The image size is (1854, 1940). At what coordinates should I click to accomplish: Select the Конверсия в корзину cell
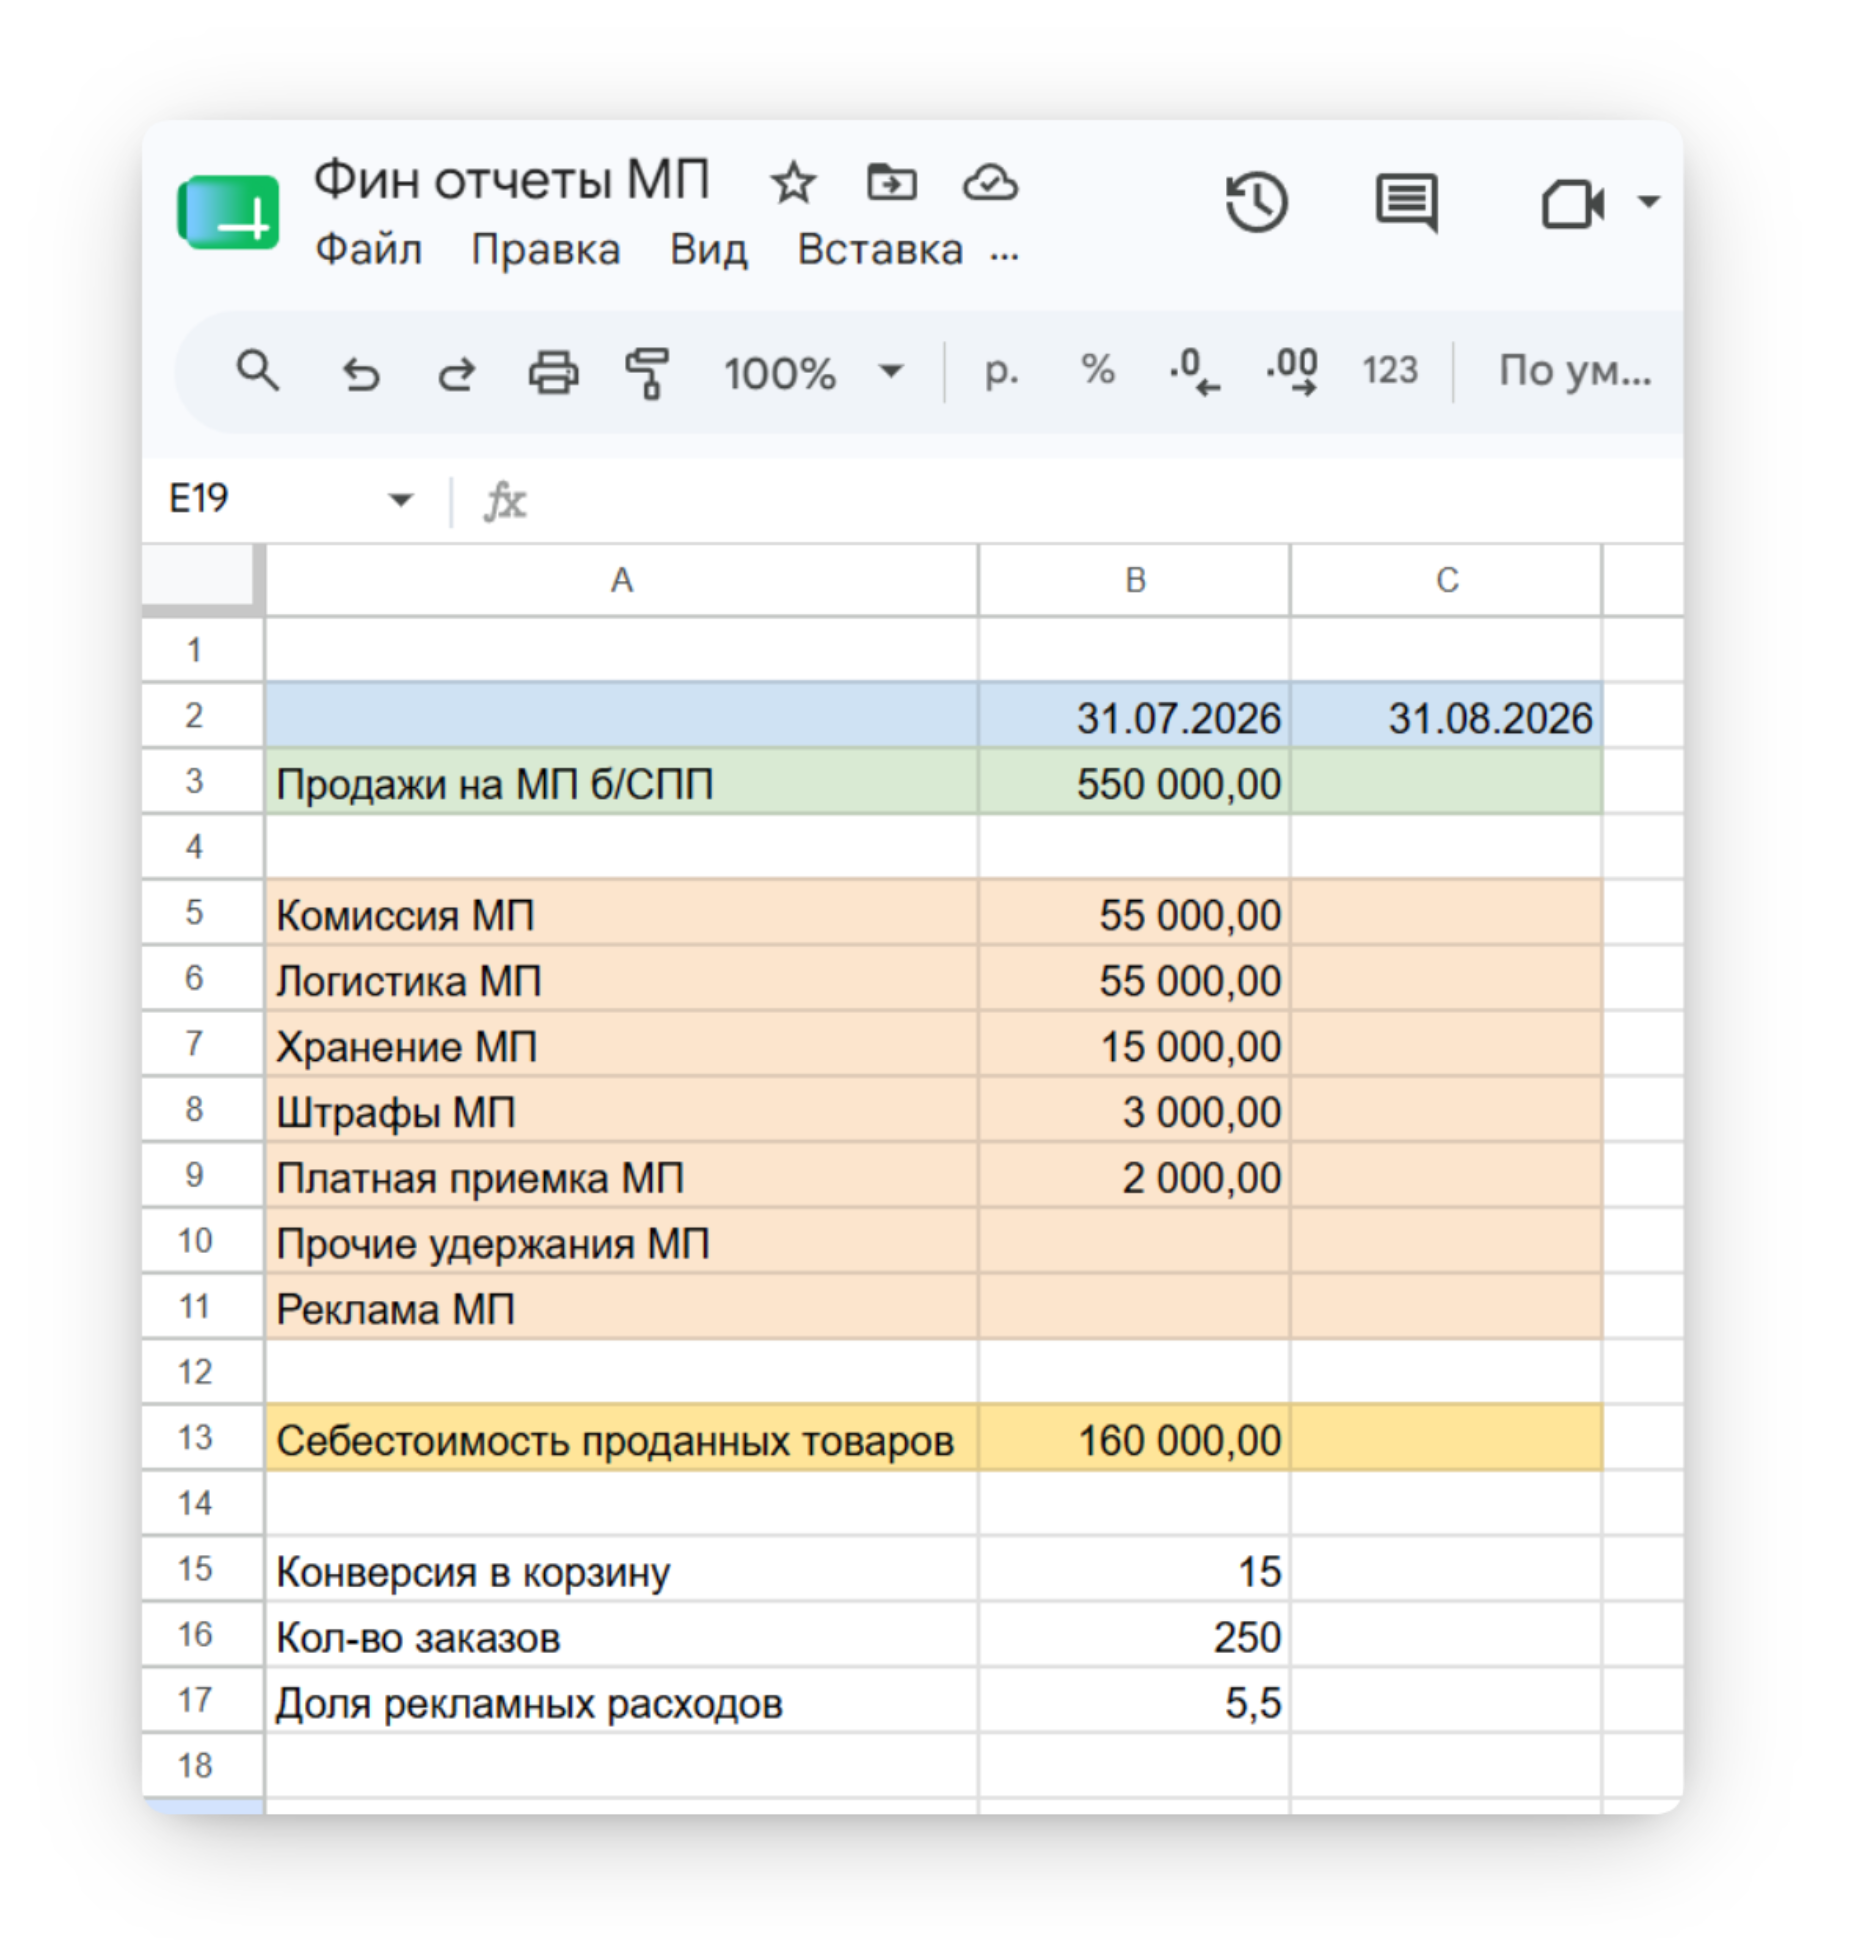[621, 1569]
